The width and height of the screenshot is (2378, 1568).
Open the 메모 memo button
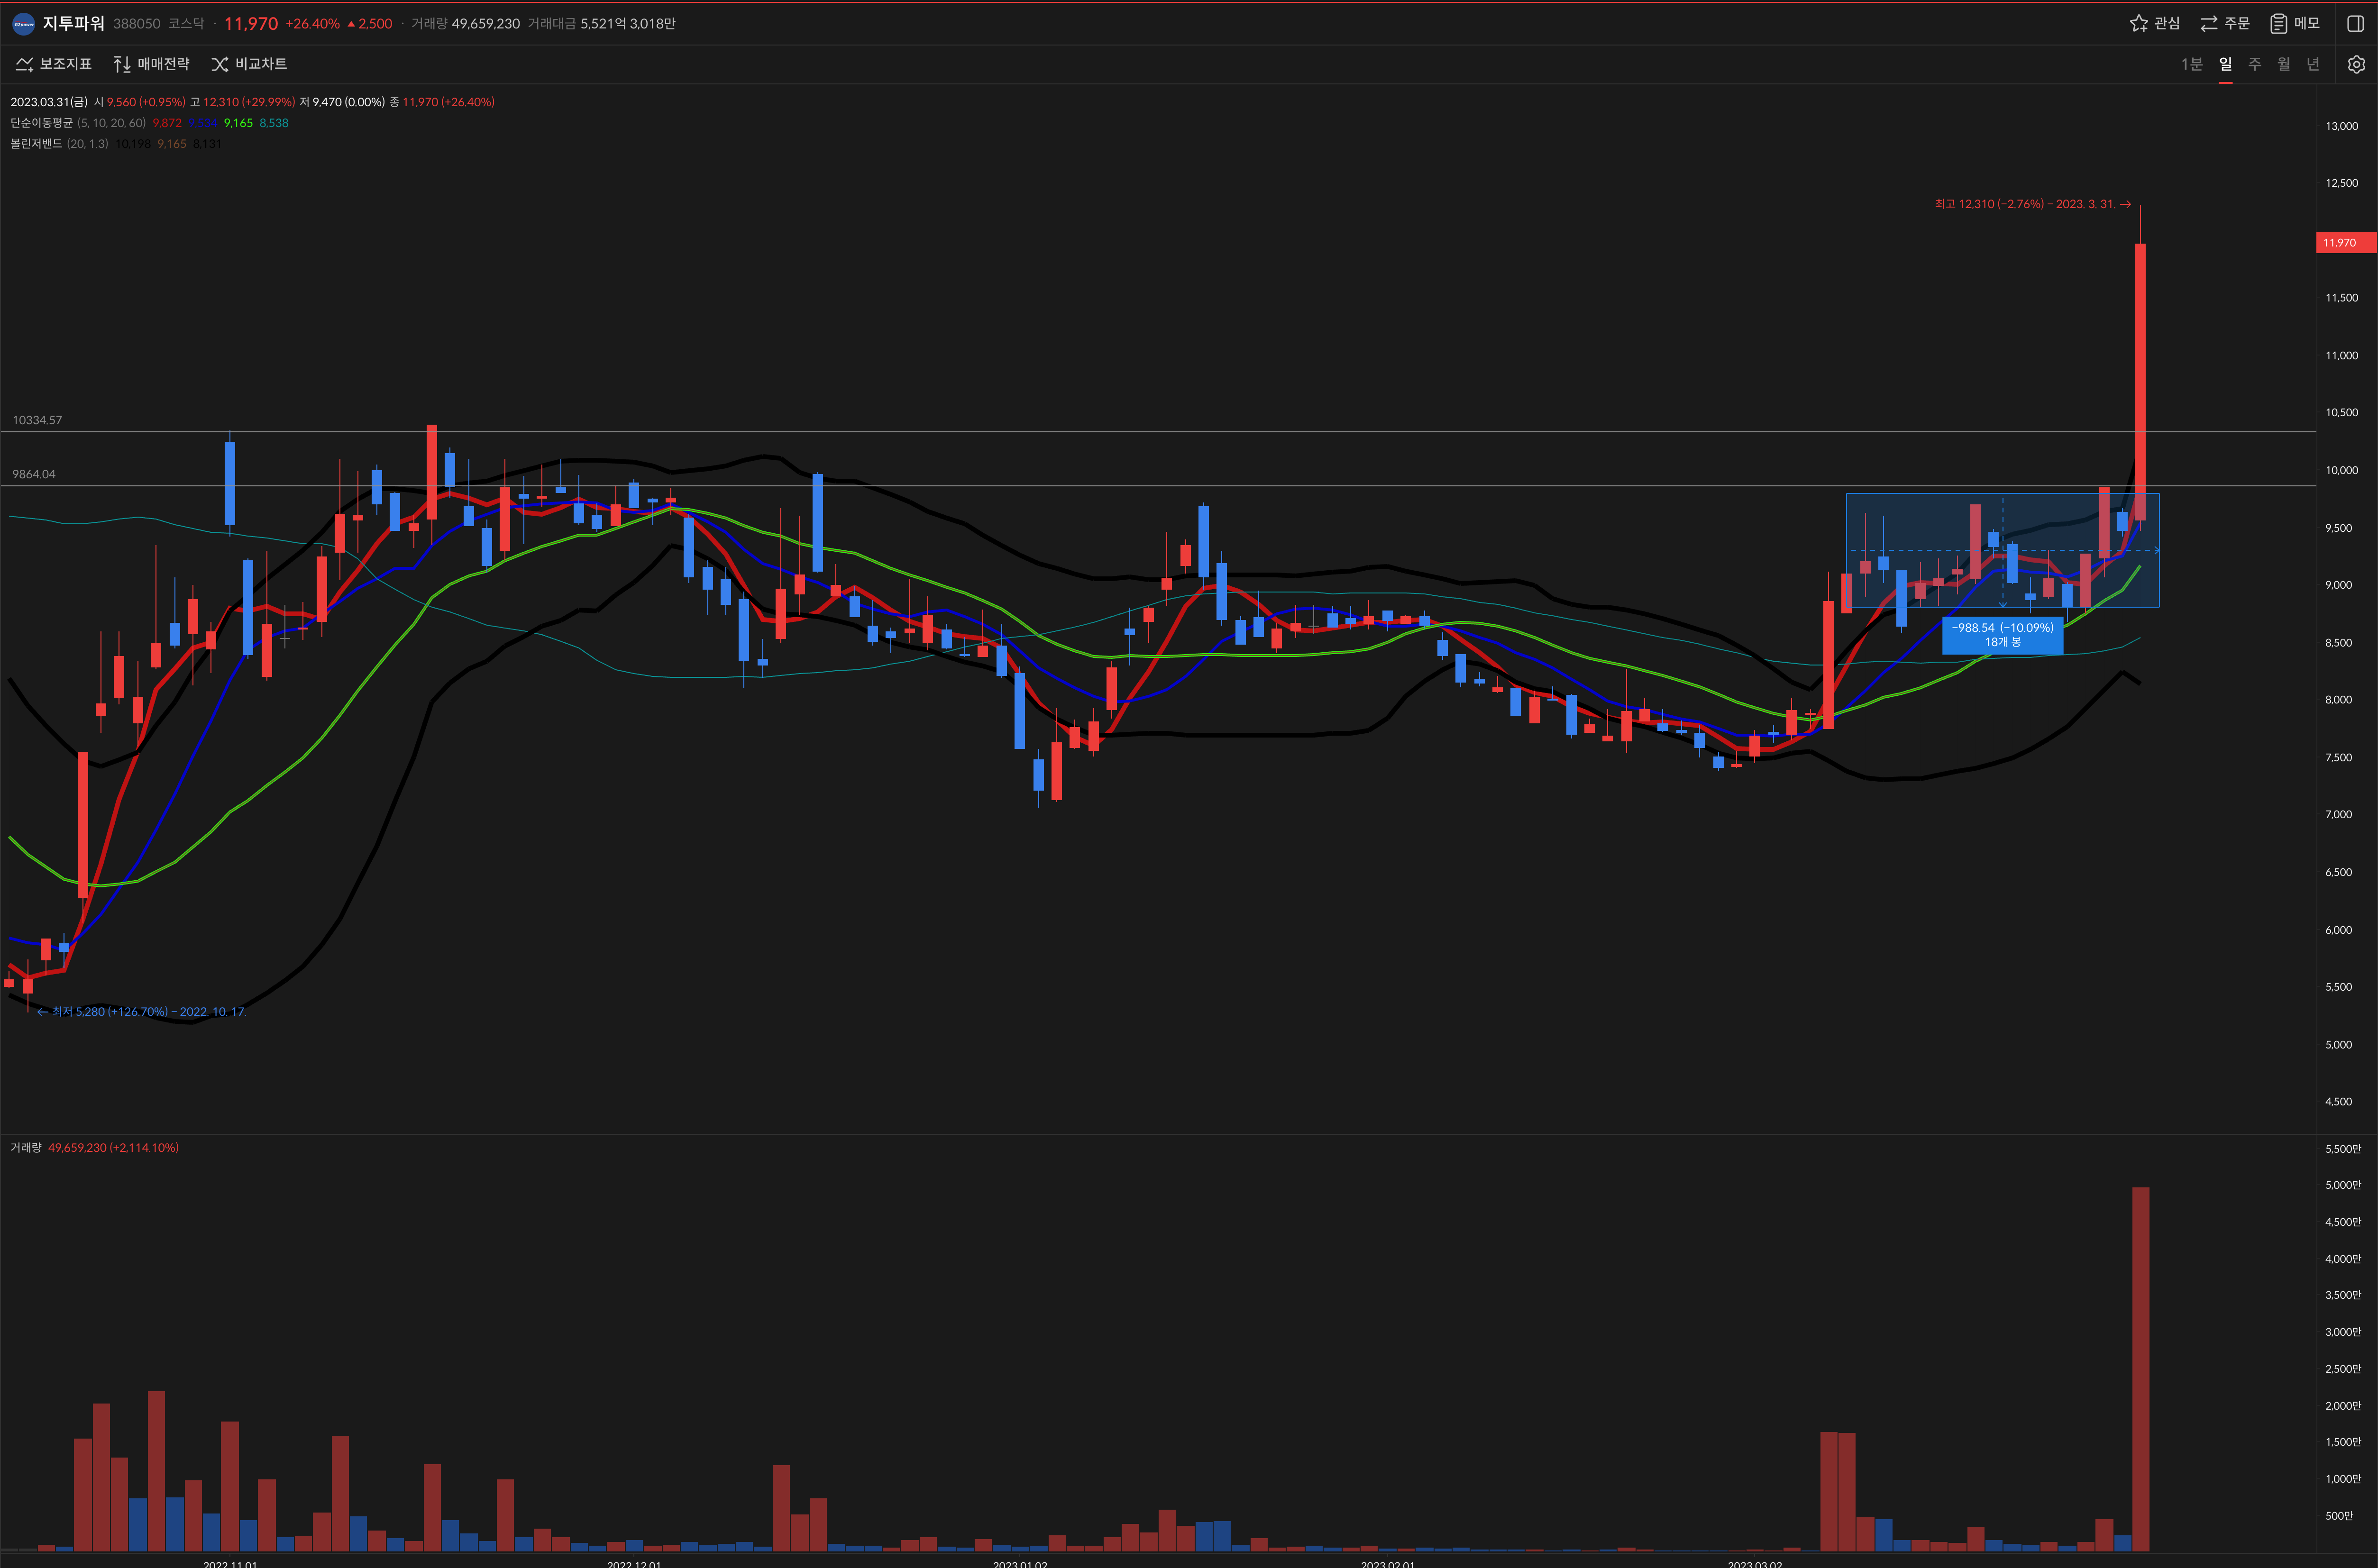pos(2294,23)
